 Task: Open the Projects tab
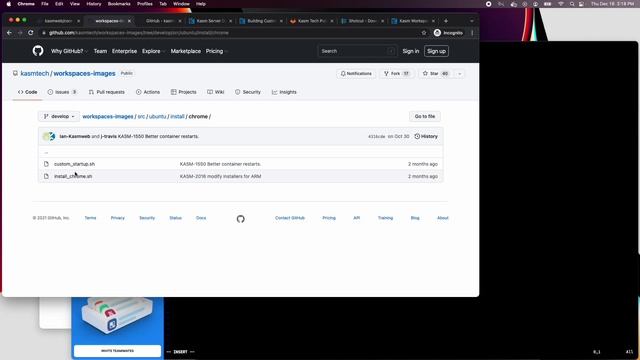[x=184, y=92]
